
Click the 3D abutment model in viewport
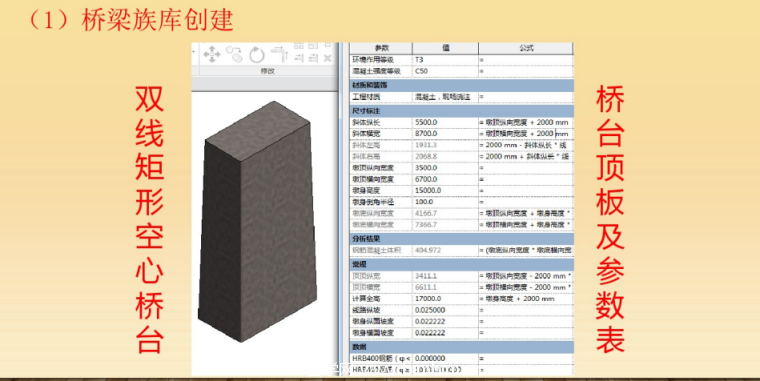[257, 221]
